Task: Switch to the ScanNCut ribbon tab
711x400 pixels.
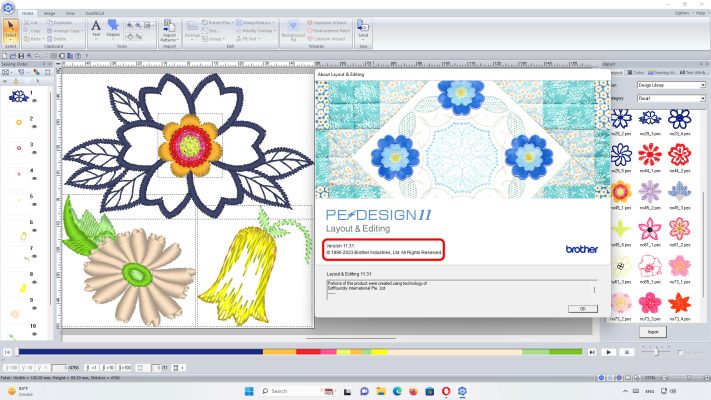Action: click(x=95, y=13)
